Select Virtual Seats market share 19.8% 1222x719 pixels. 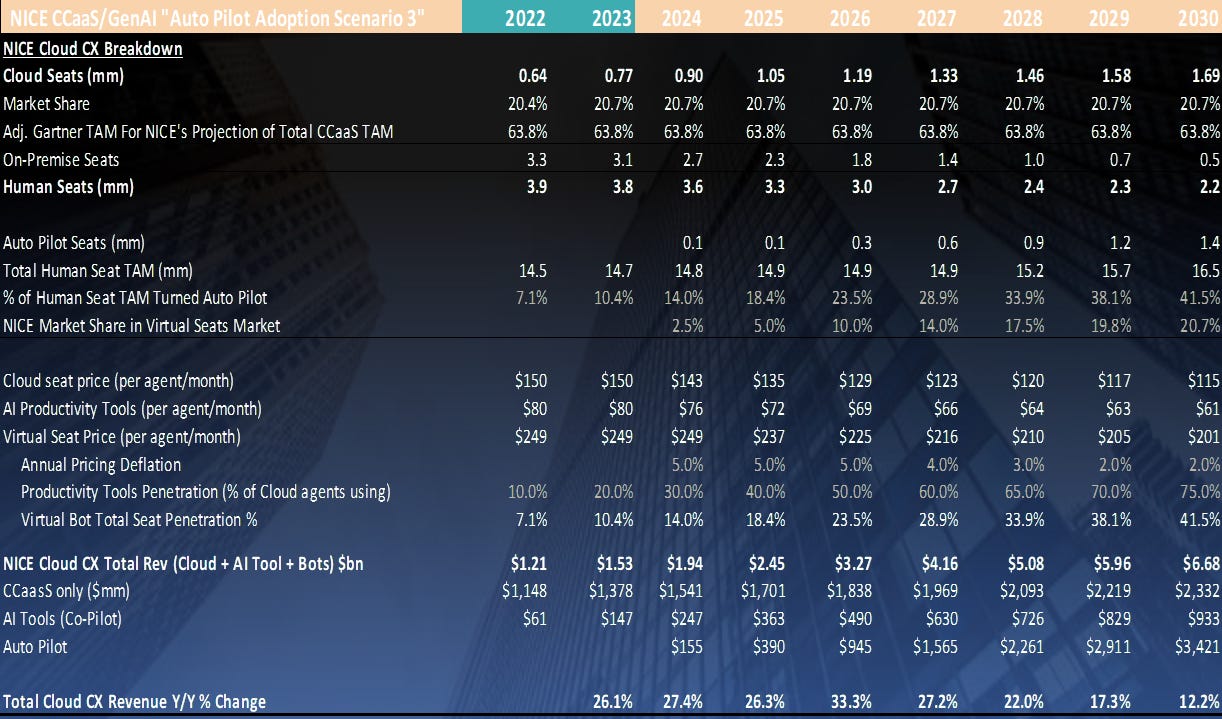point(1110,325)
